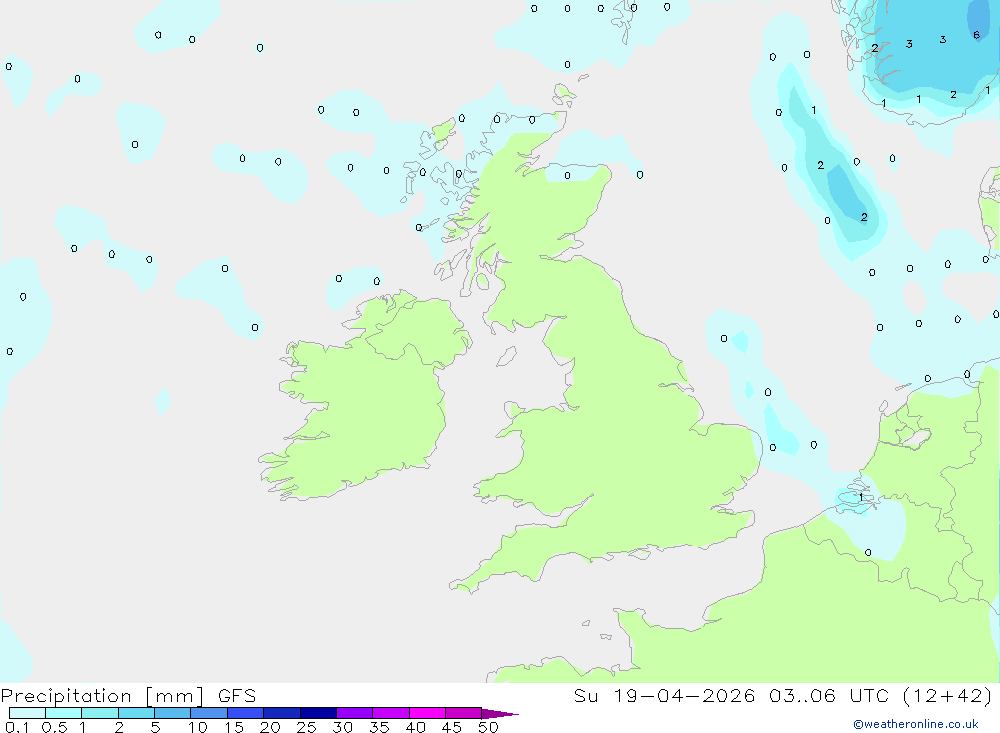Click the 0.5–1 mm legend color swatch
Image resolution: width=1000 pixels, height=733 pixels.
click(64, 713)
